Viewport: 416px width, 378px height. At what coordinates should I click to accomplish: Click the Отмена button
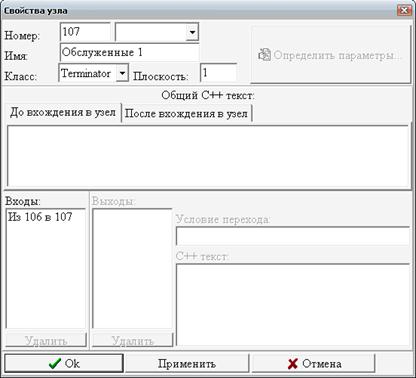(314, 363)
